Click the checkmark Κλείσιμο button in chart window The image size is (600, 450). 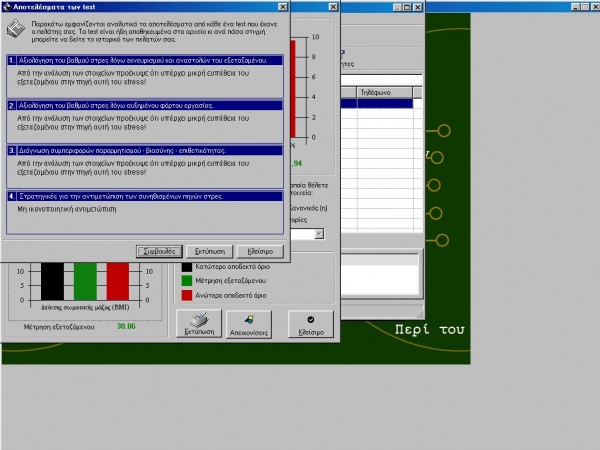[x=311, y=324]
